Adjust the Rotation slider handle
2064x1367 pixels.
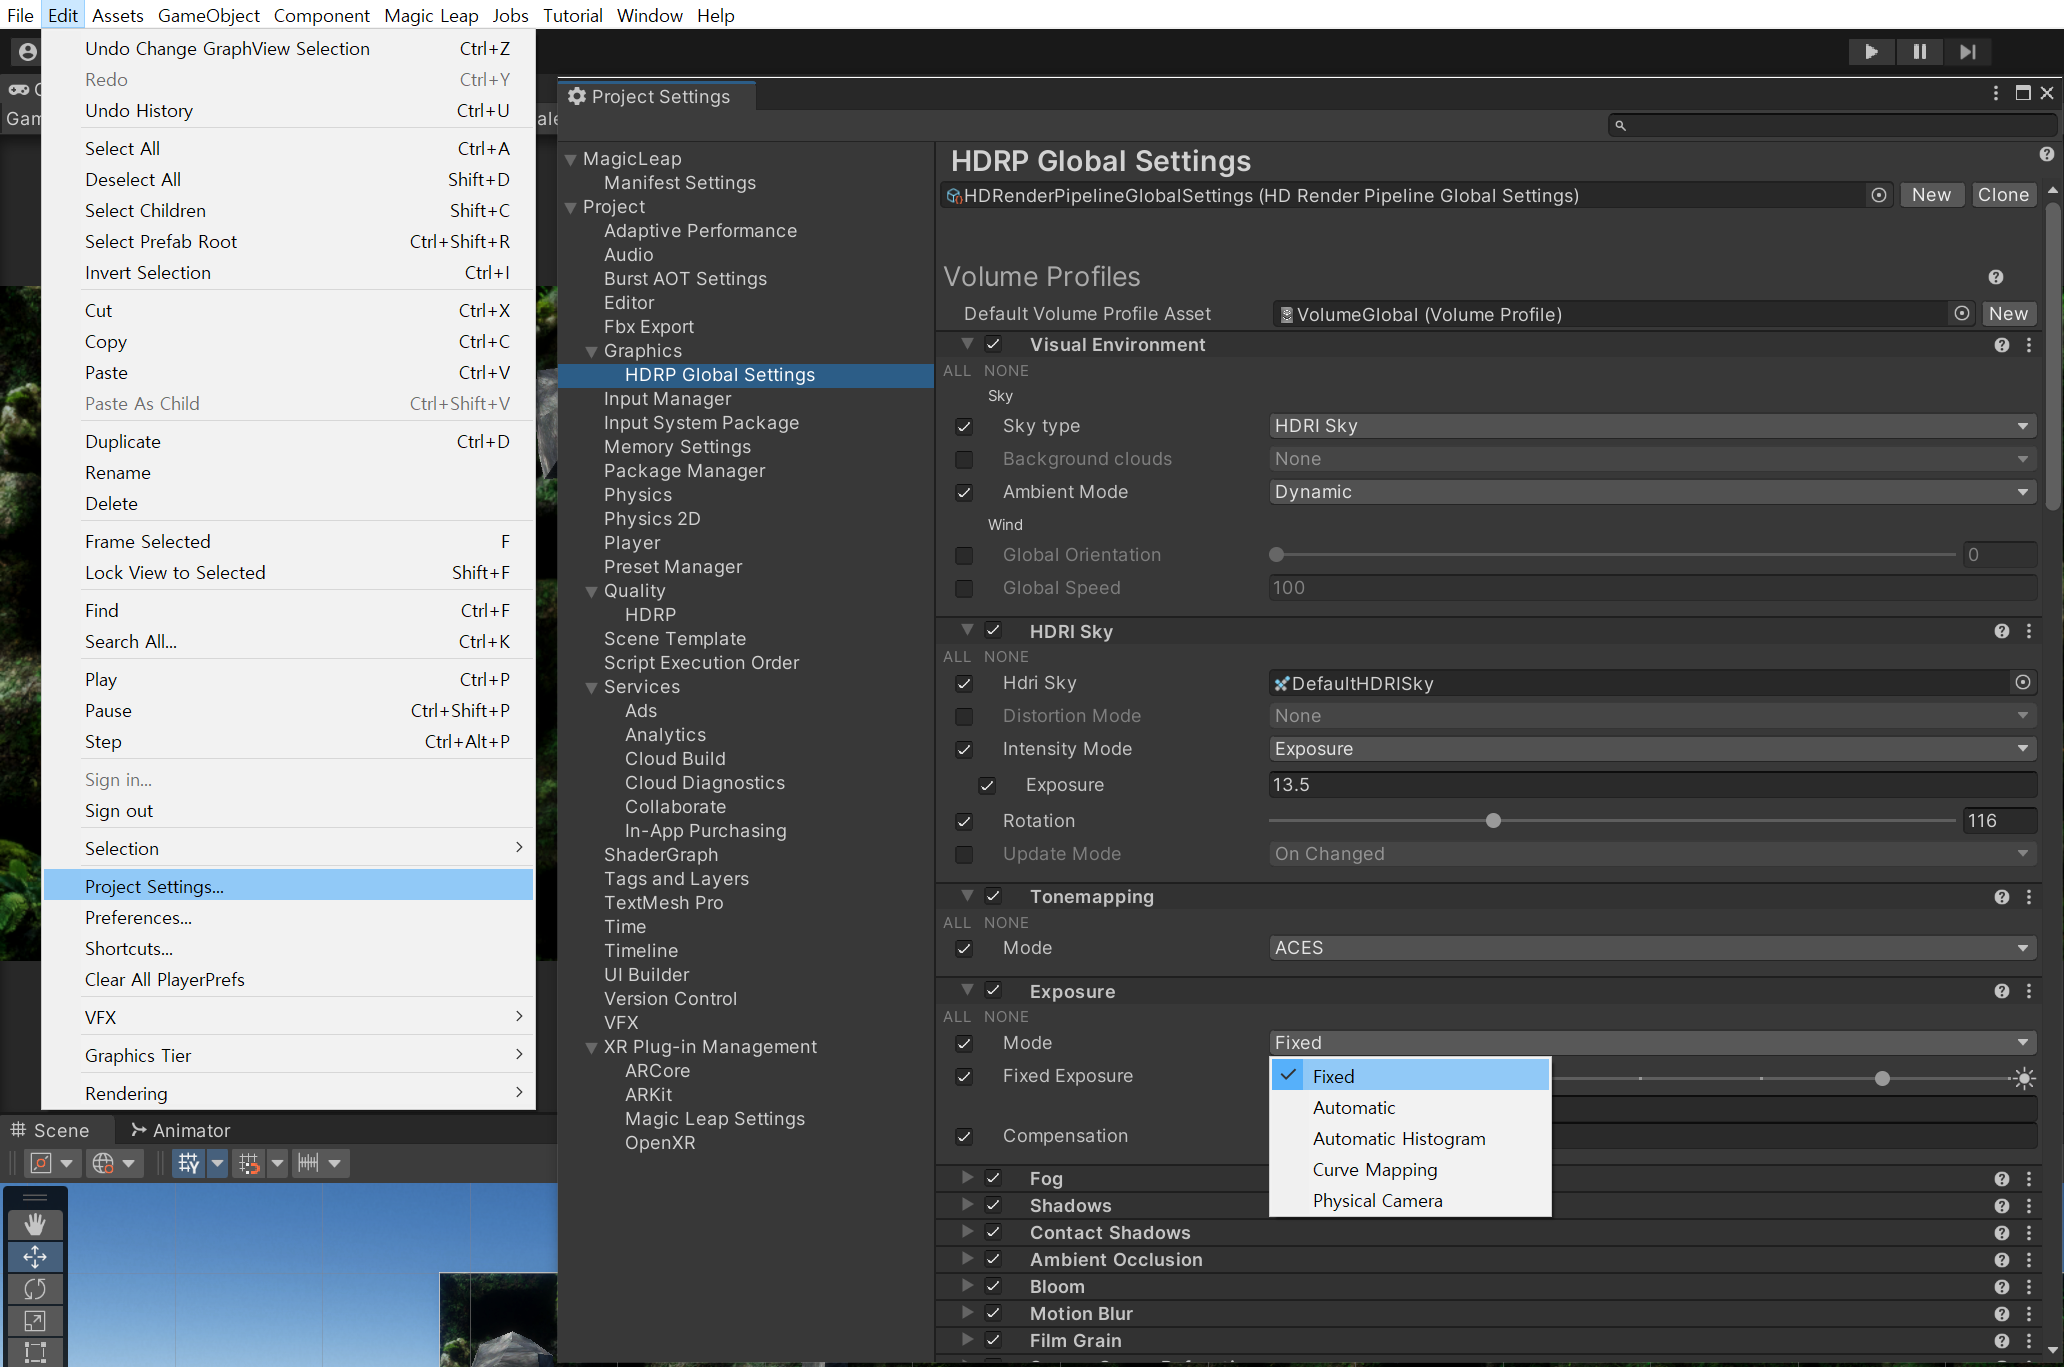pyautogui.click(x=1493, y=821)
